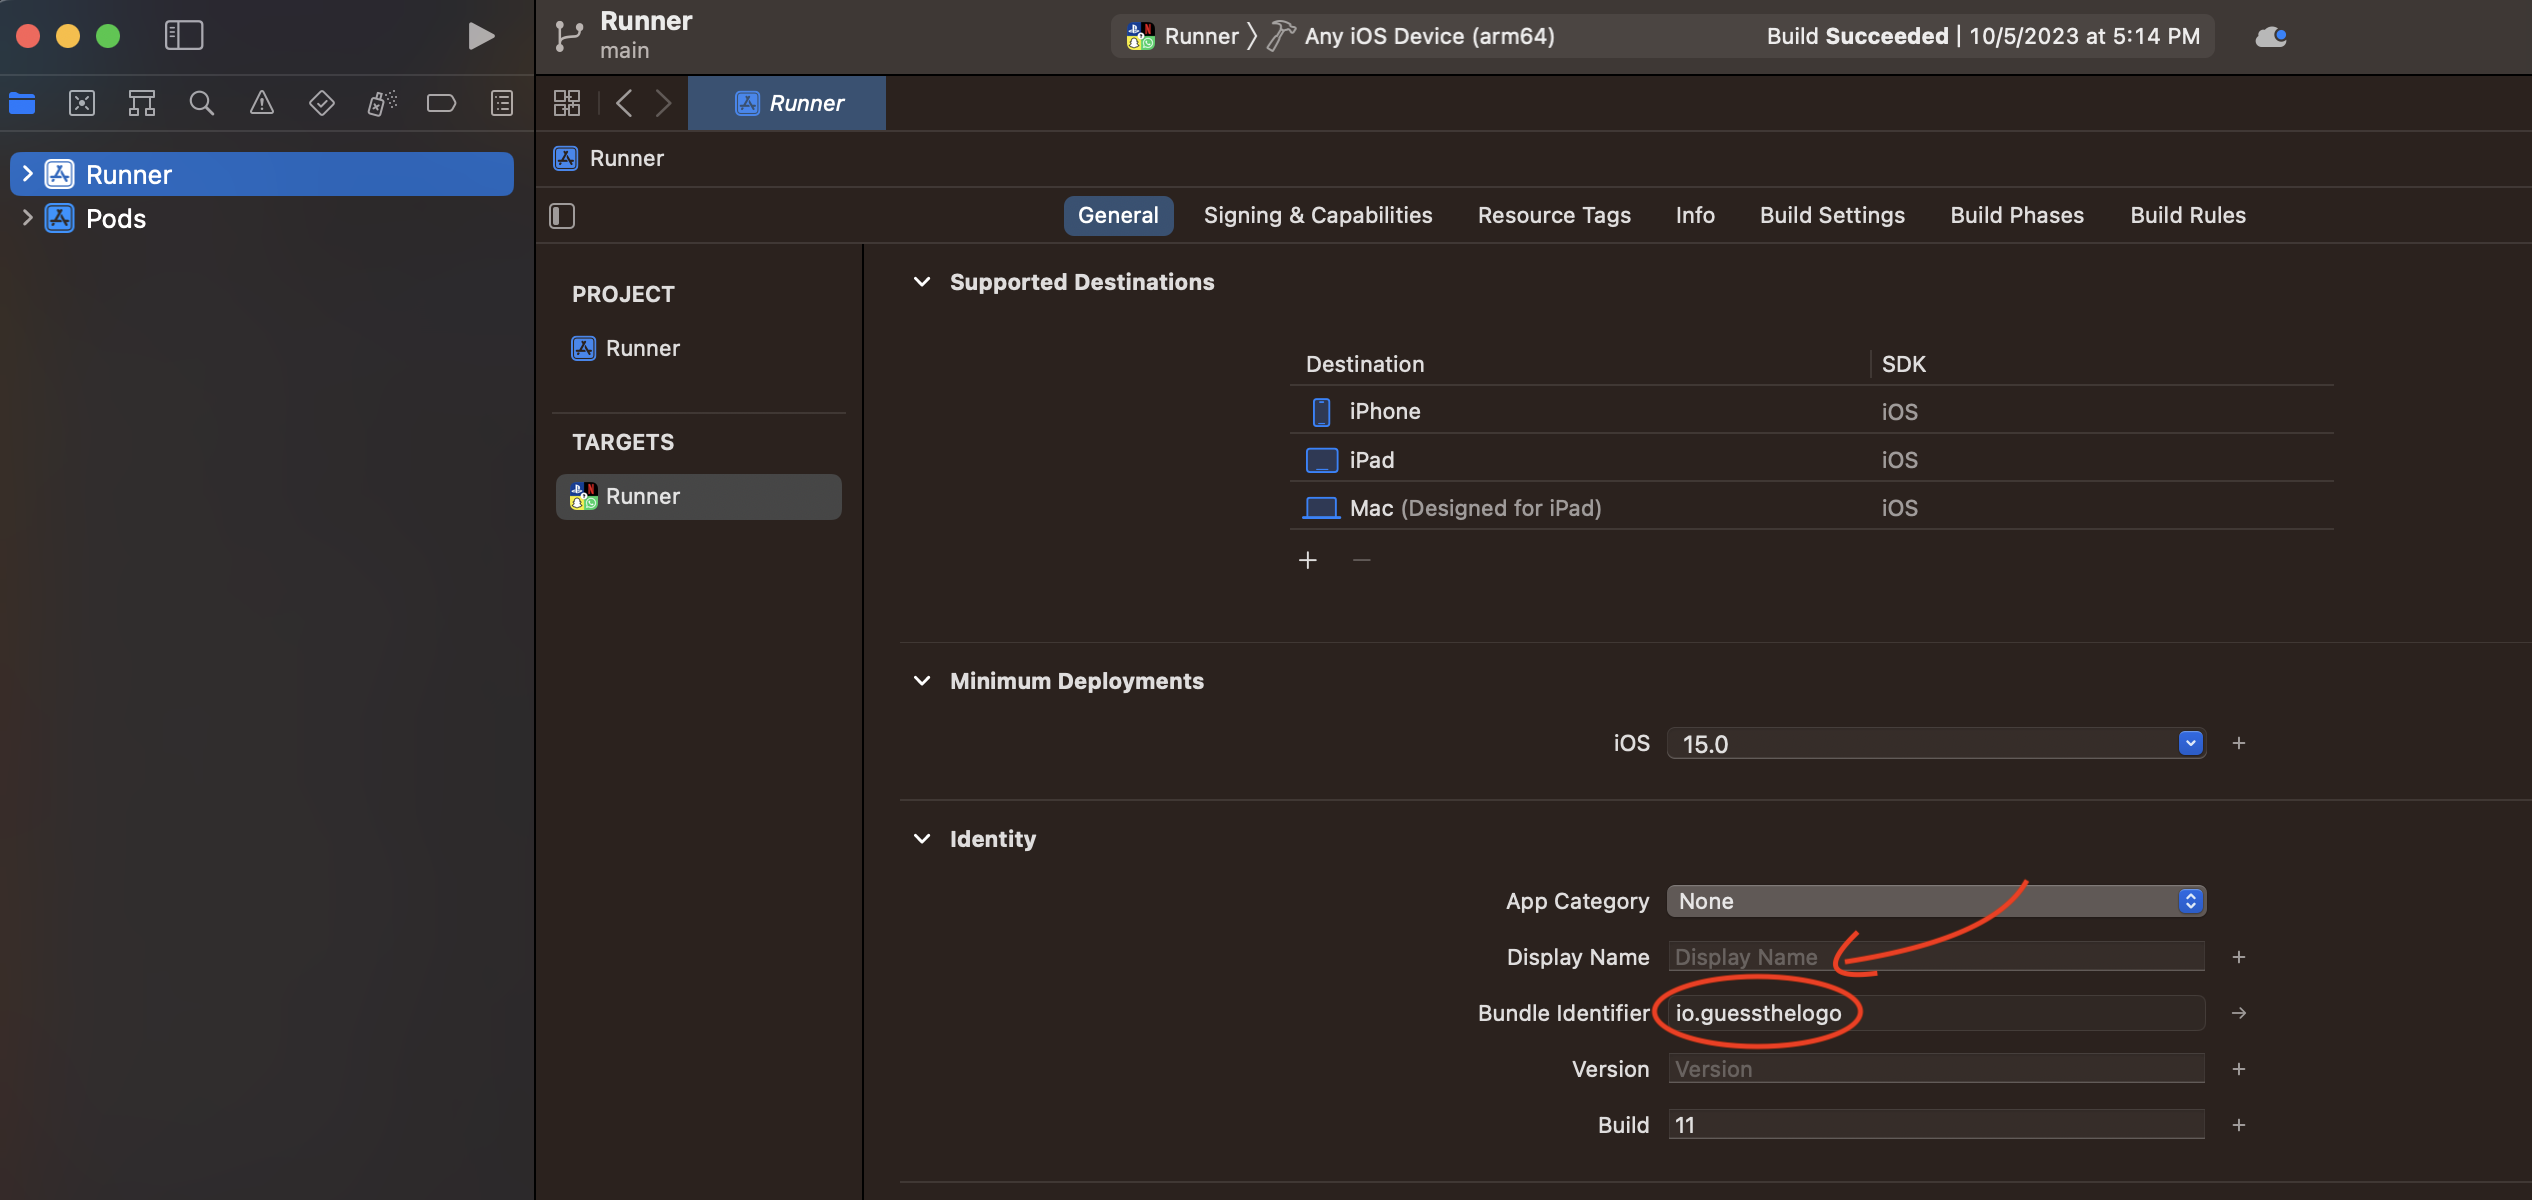Open the App Category None dropdown

(1936, 901)
